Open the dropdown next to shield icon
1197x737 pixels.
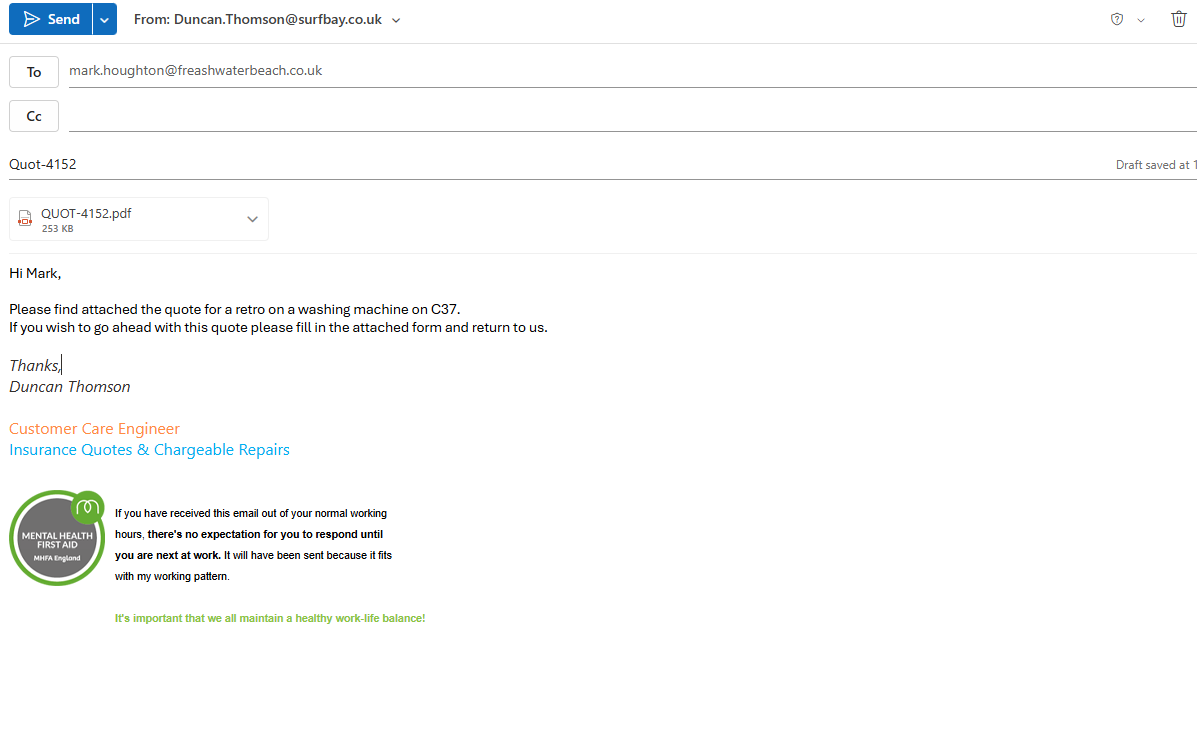(1141, 21)
